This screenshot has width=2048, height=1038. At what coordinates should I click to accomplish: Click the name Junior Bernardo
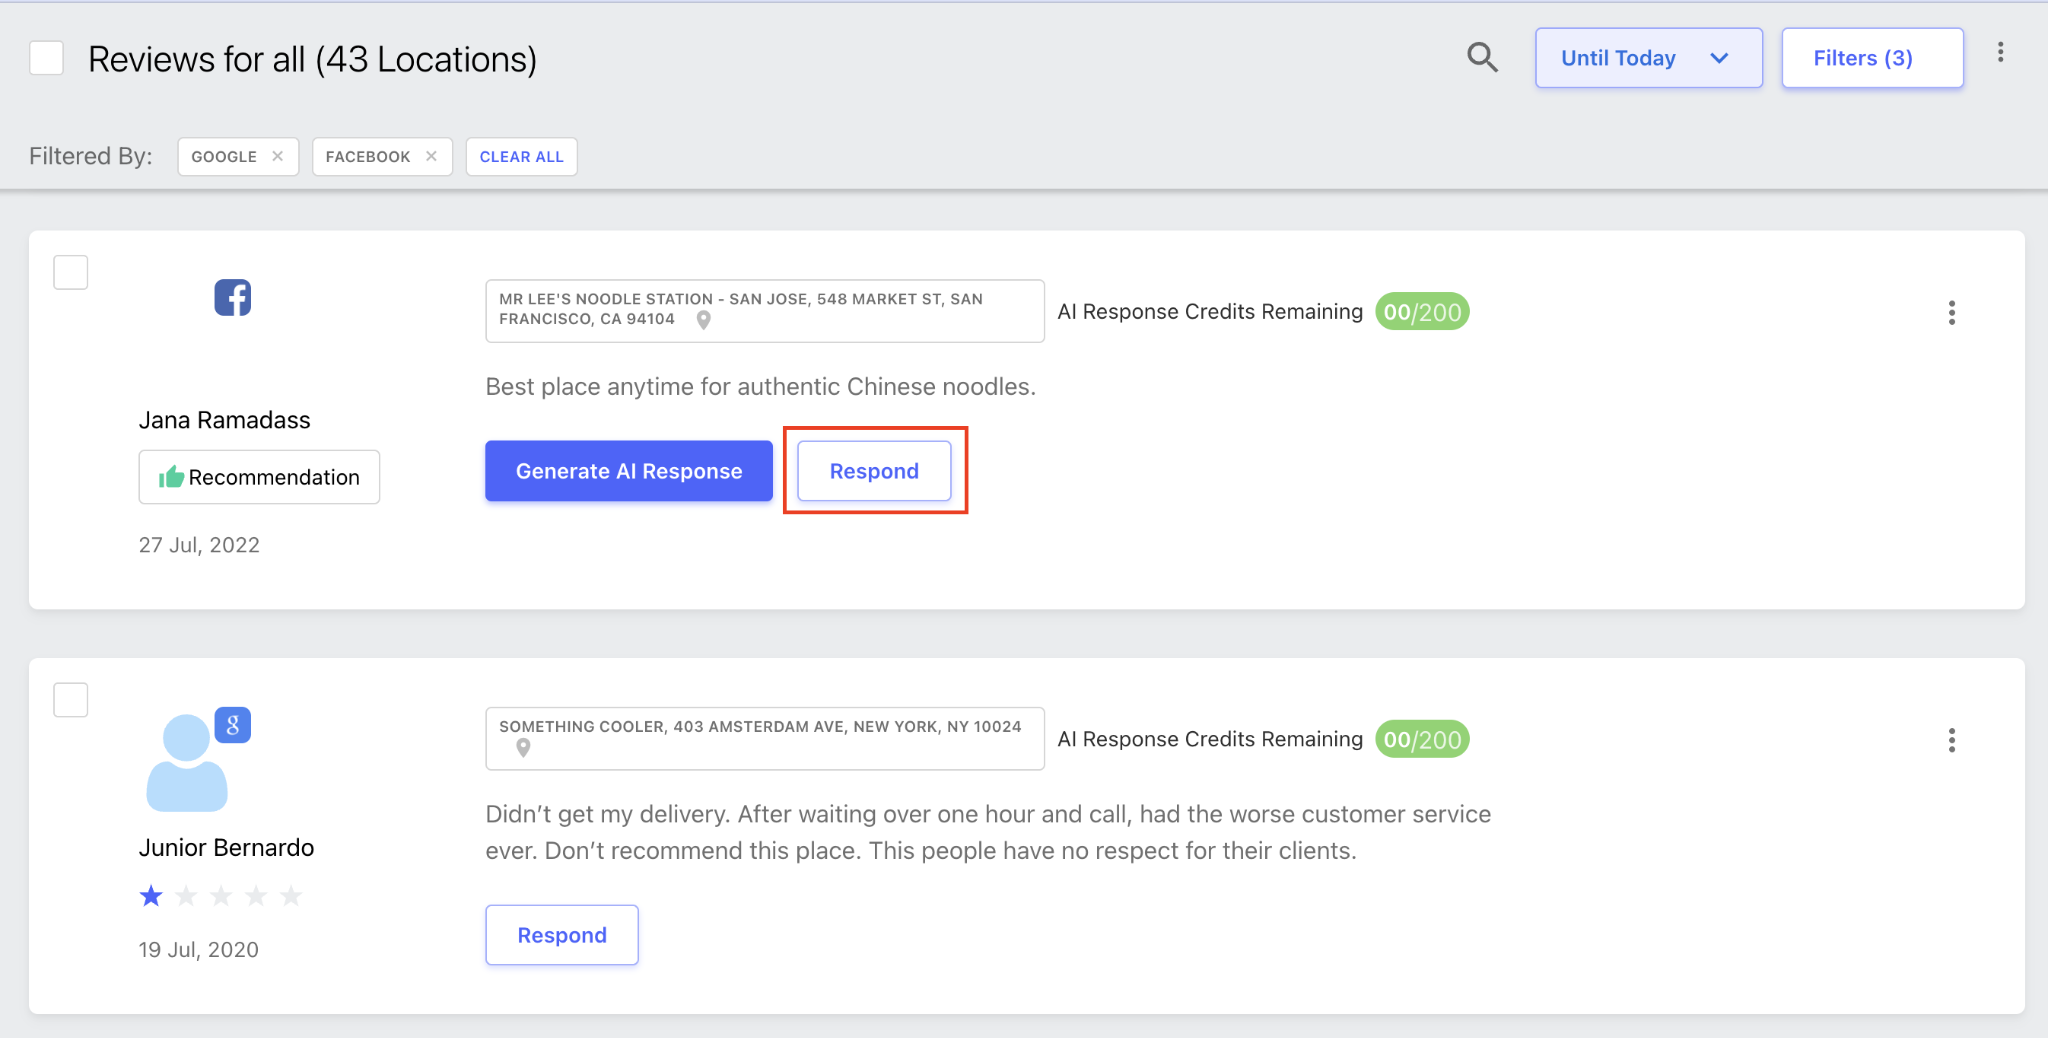tap(227, 848)
